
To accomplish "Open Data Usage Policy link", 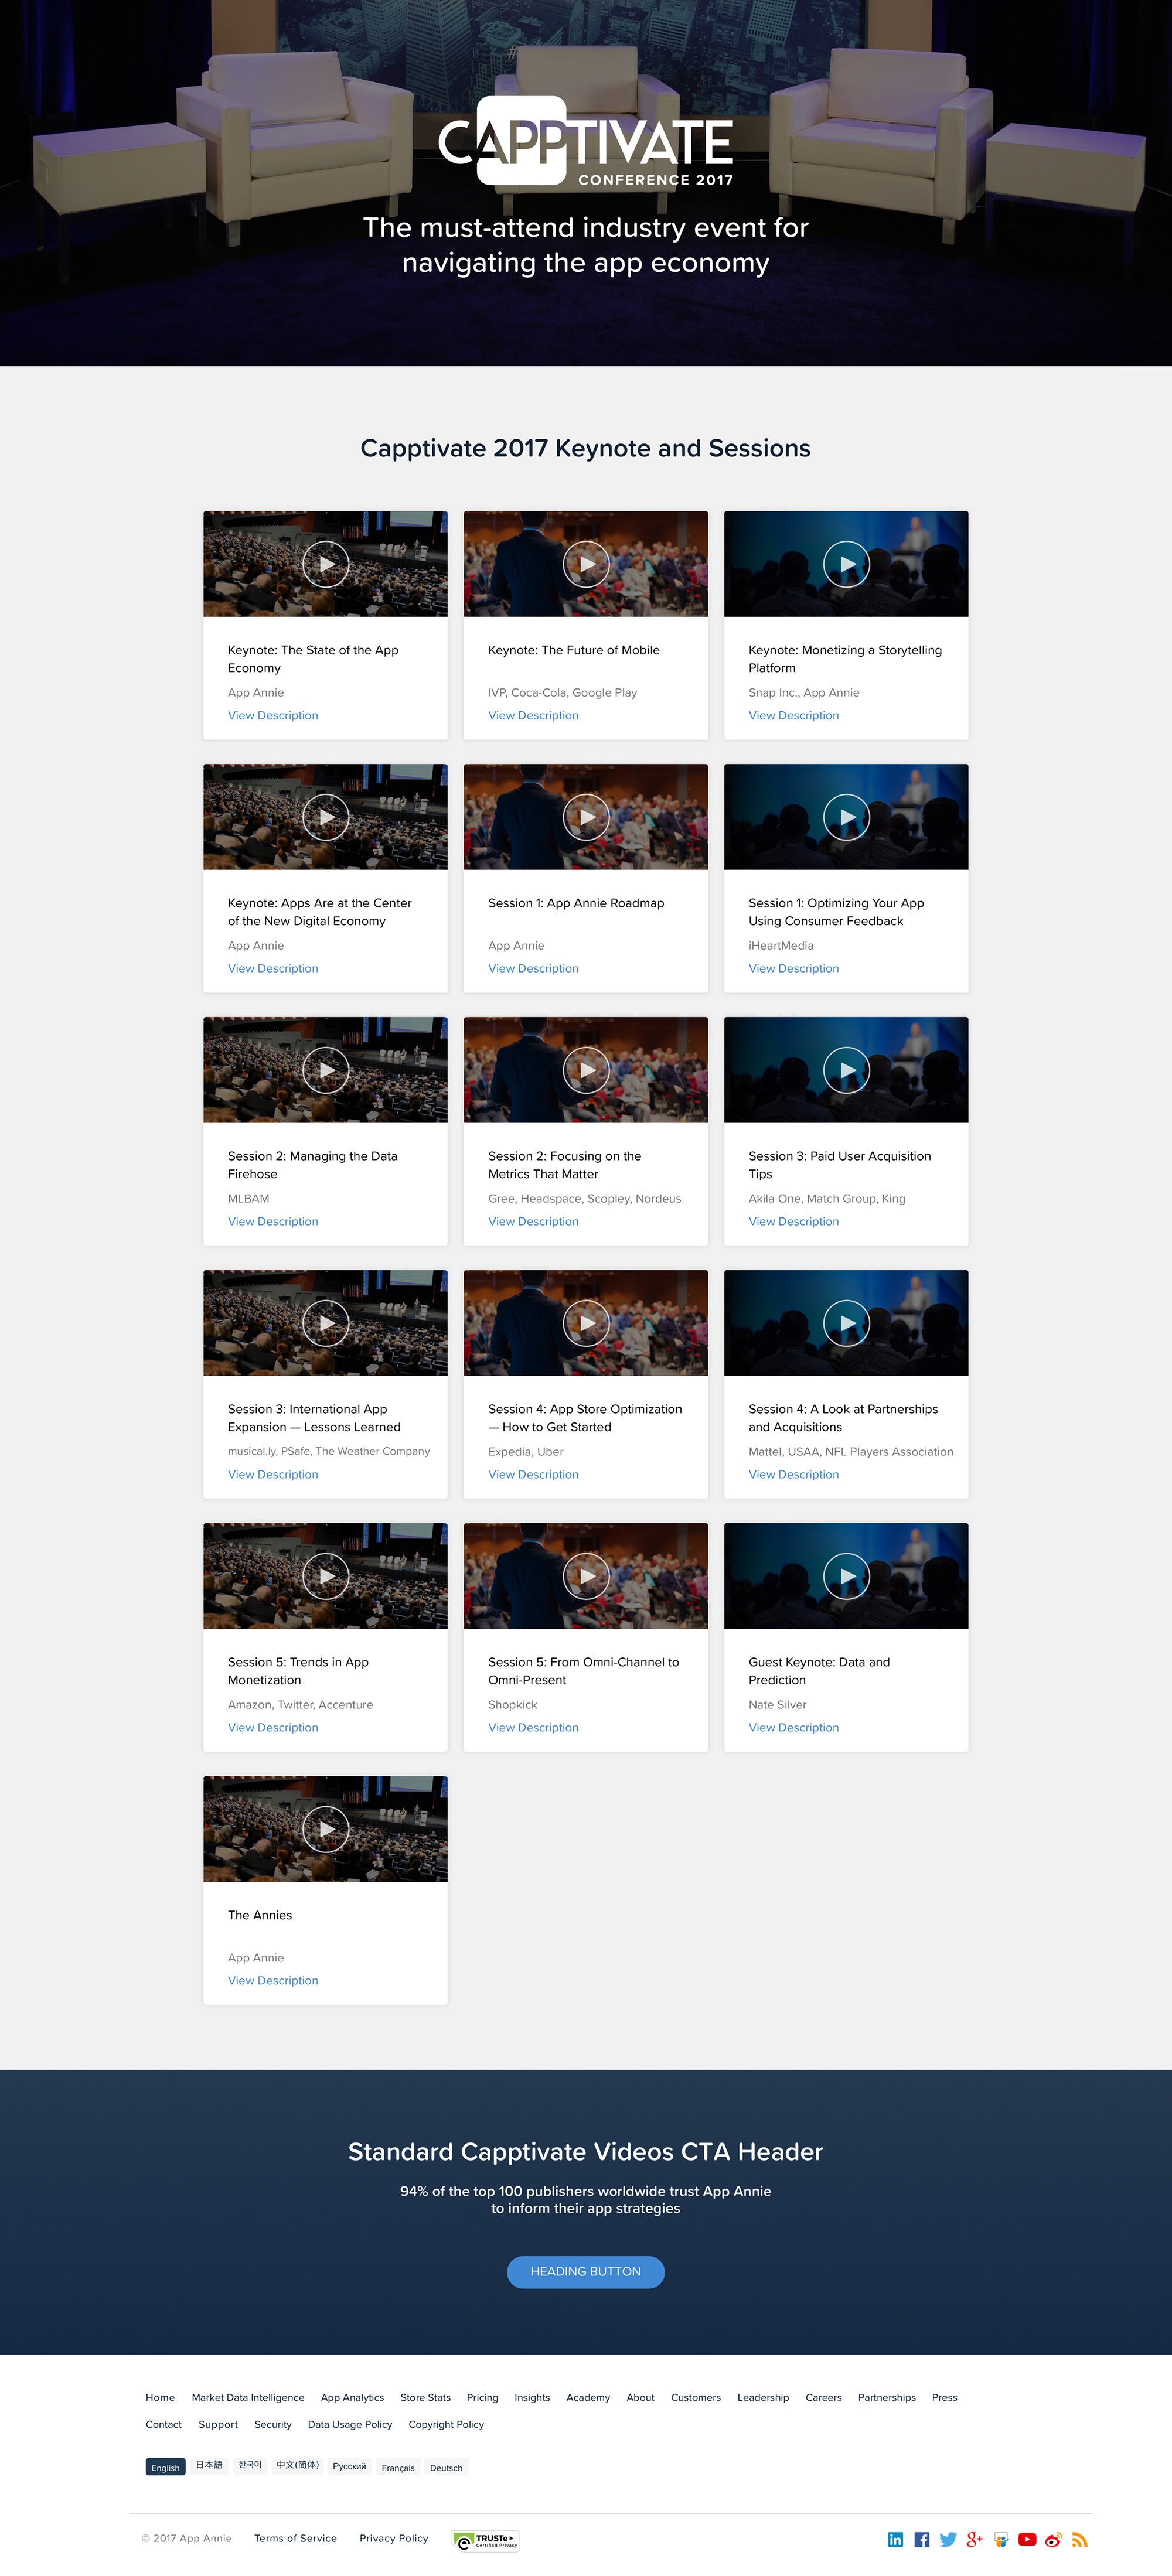I will click(x=350, y=2424).
